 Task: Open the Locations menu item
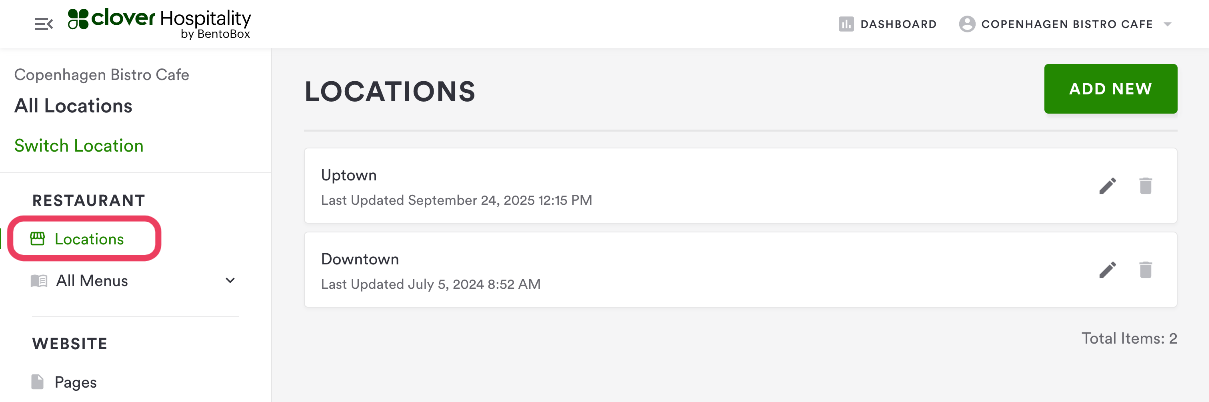click(x=89, y=239)
